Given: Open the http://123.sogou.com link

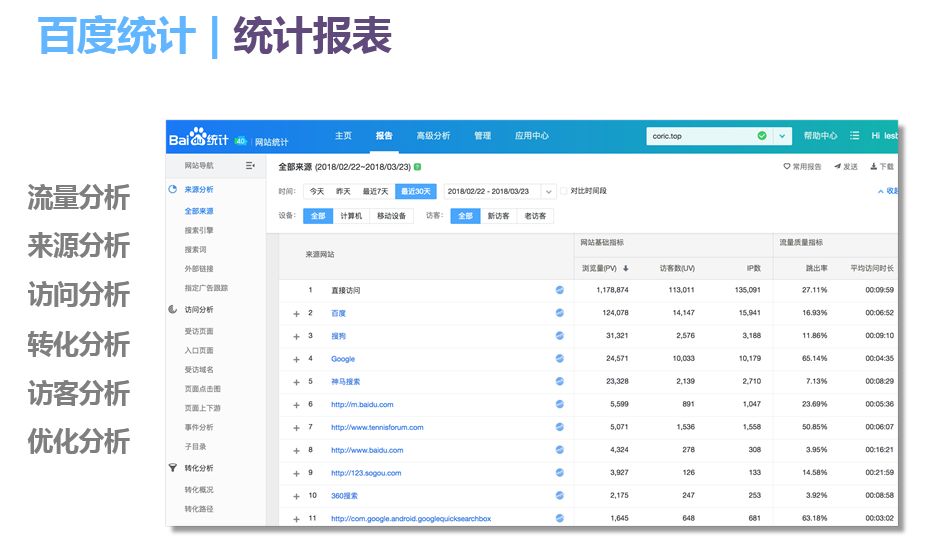Looking at the screenshot, I should (366, 473).
